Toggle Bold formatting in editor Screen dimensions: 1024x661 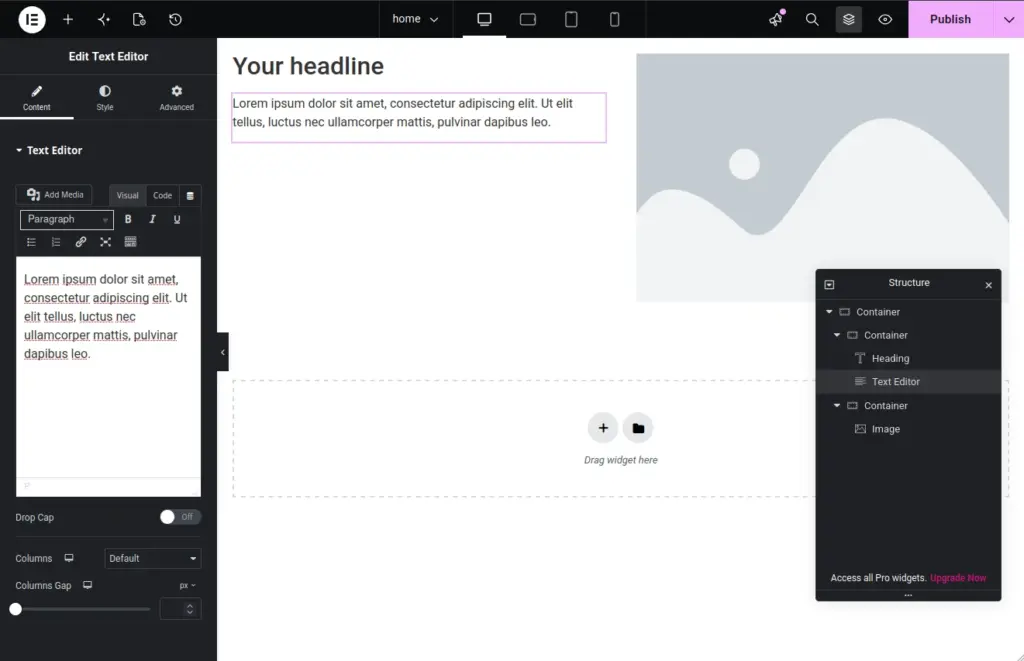pyautogui.click(x=128, y=219)
